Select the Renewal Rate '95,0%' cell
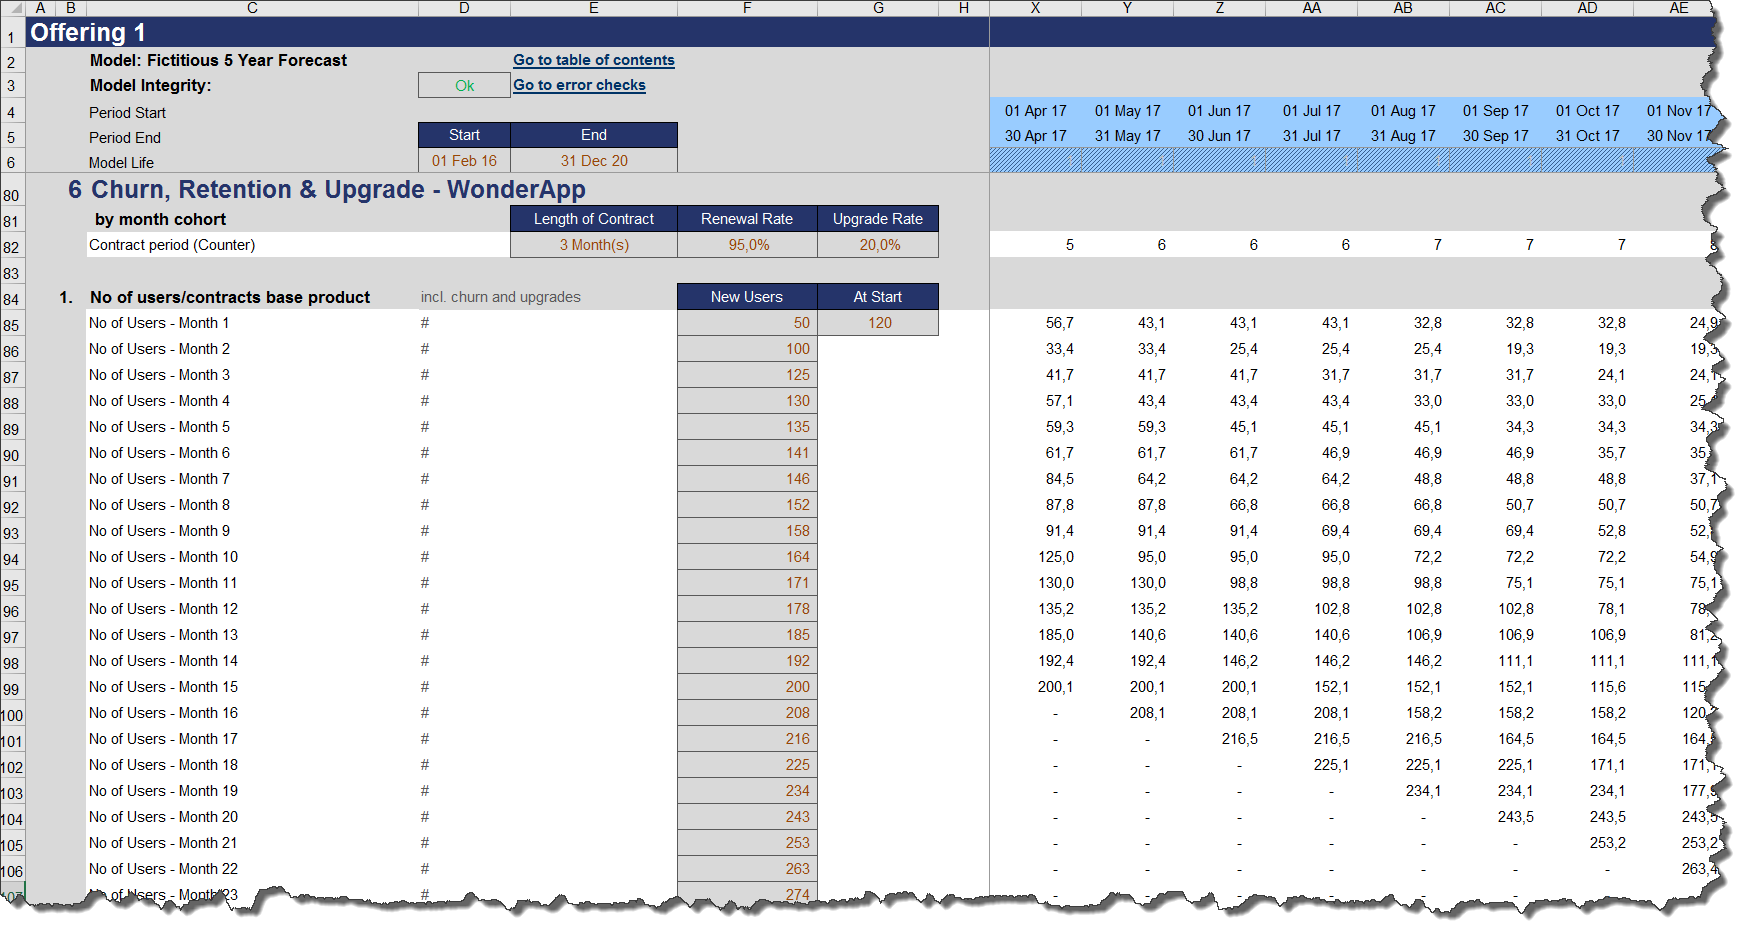Viewport: 1749px width, 934px height. (x=748, y=245)
